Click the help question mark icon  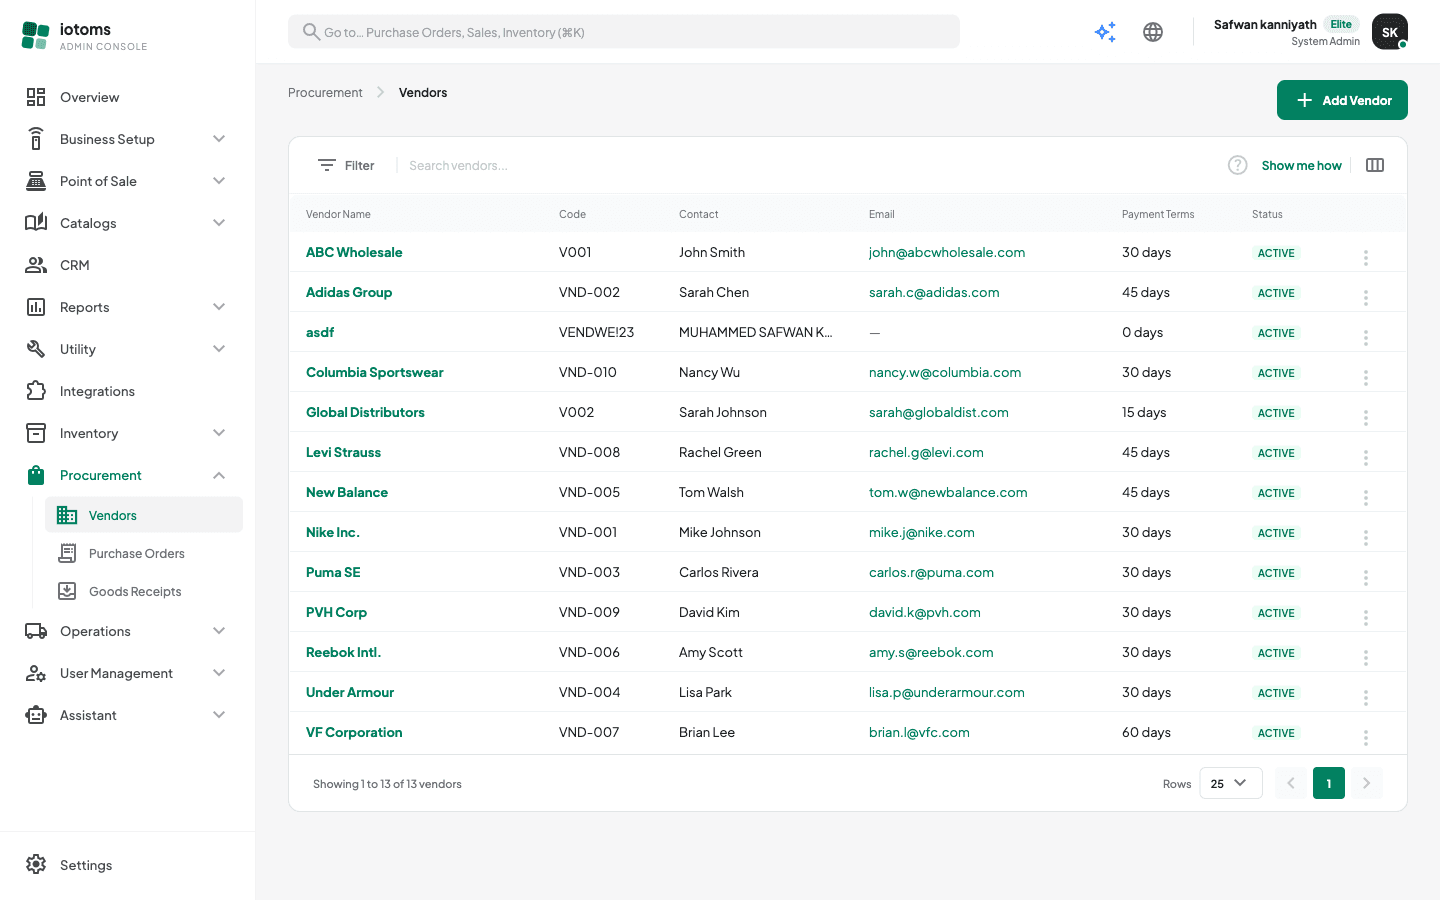[x=1238, y=165]
